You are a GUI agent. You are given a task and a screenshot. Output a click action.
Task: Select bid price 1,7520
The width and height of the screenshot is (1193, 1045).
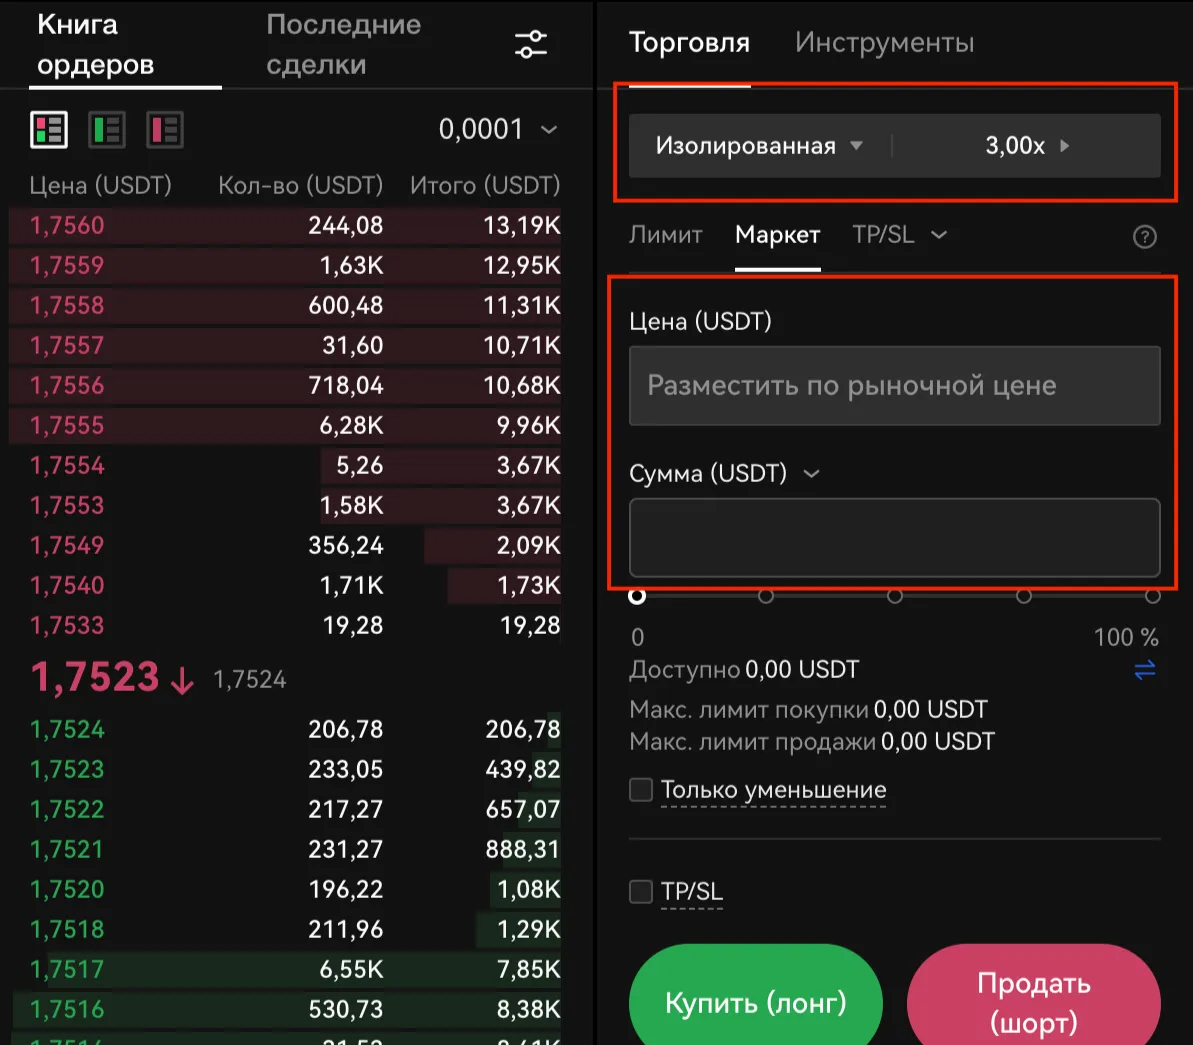[67, 889]
